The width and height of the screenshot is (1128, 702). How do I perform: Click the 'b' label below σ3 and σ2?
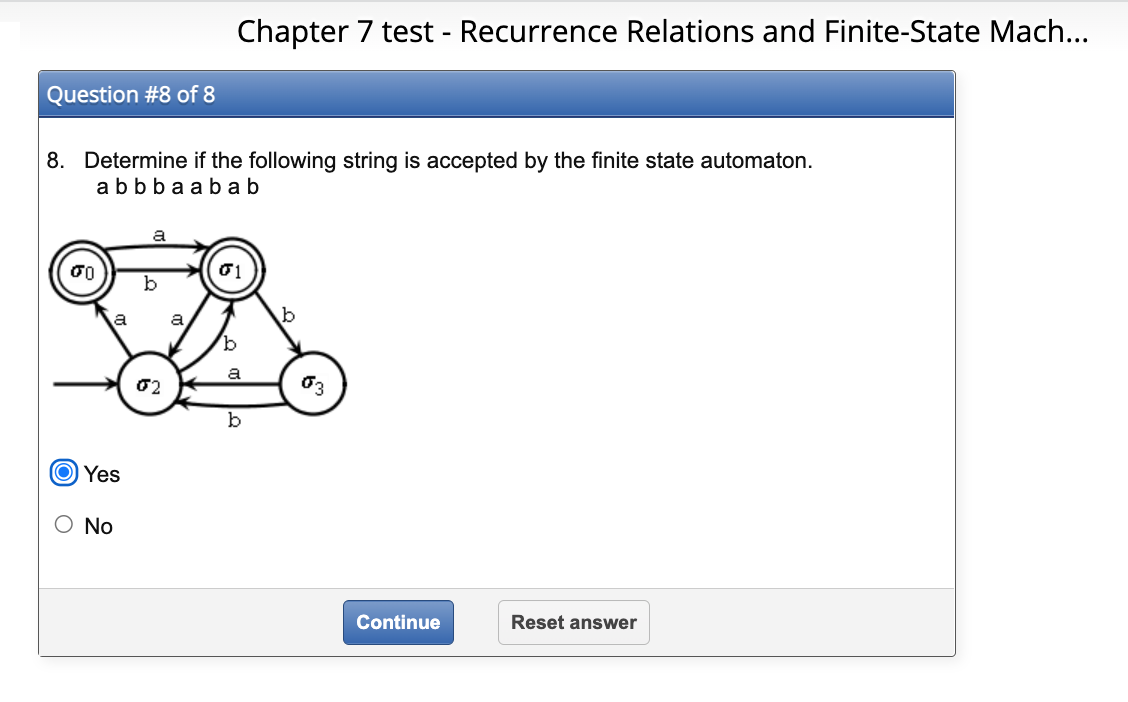[x=234, y=420]
